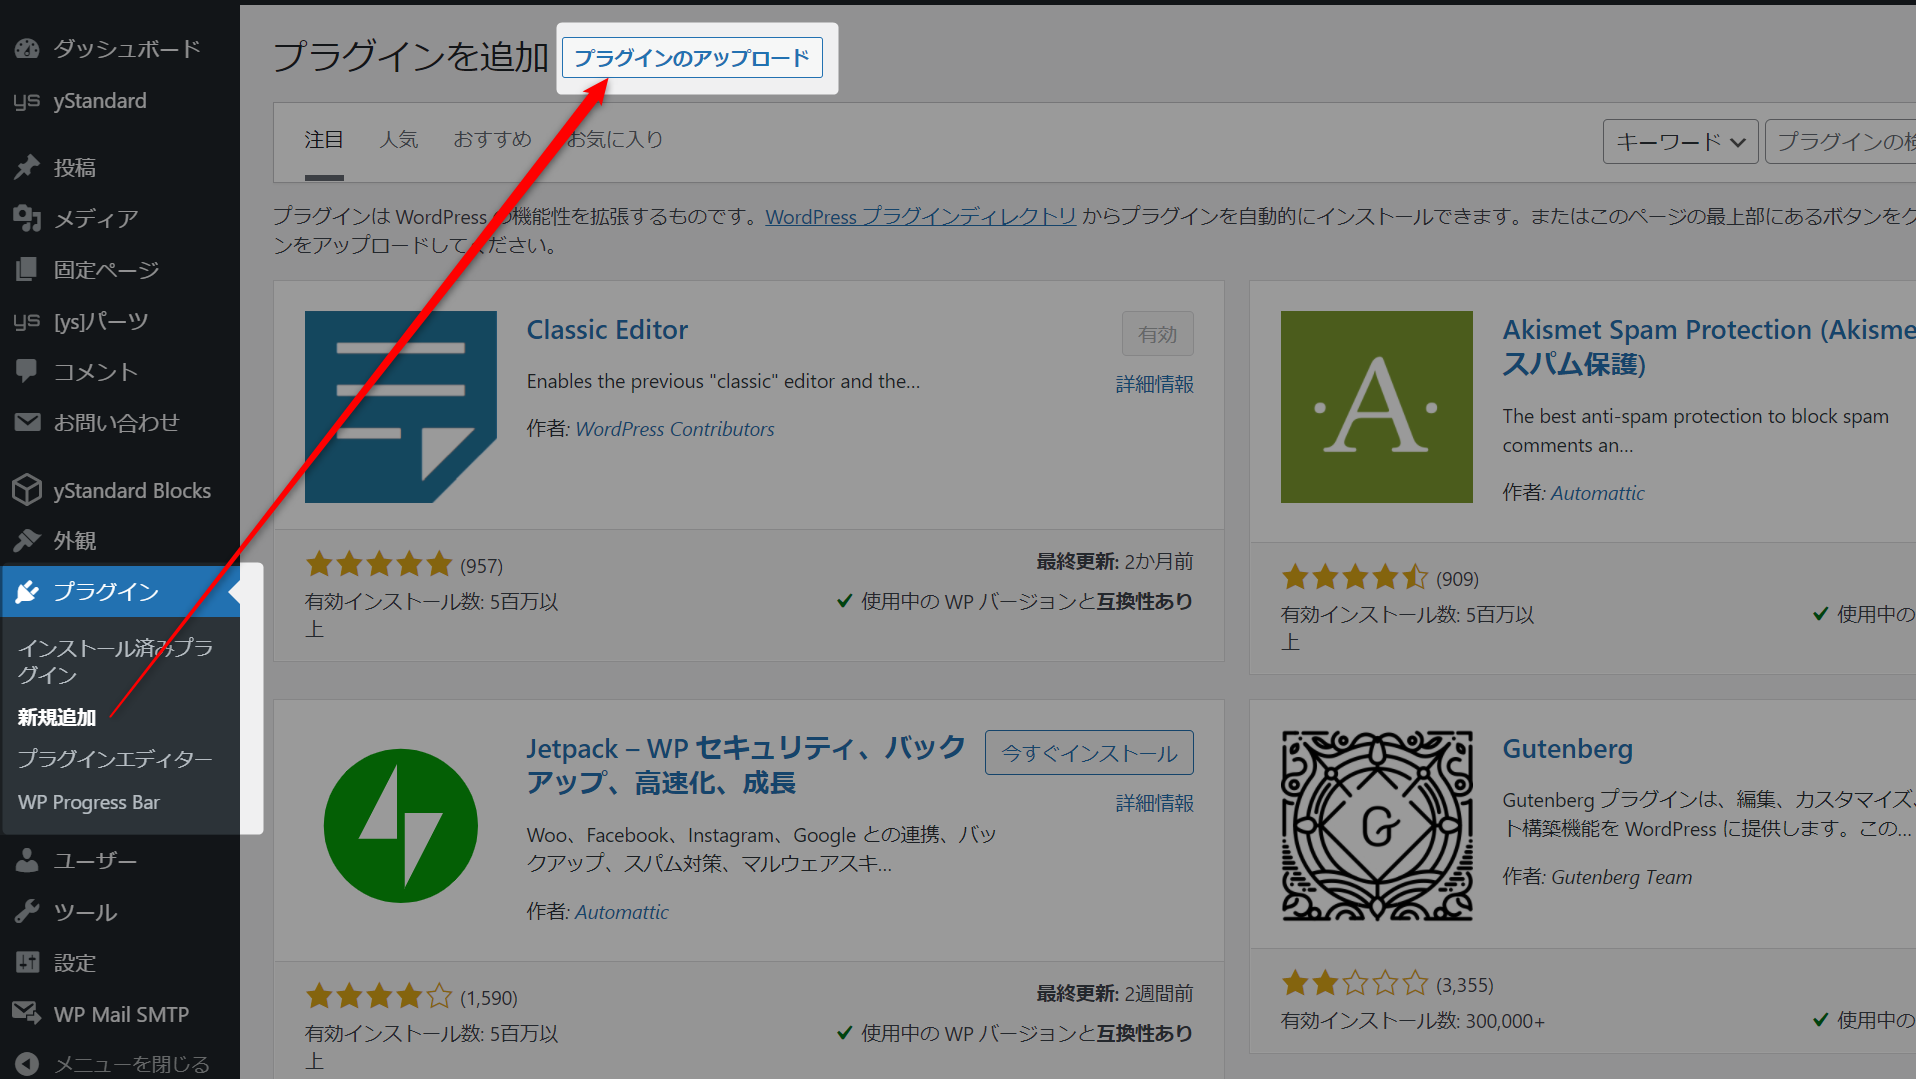Click 最終更新: 2か月前 on Classic Editor
Image resolution: width=1916 pixels, height=1079 pixels.
(x=1114, y=562)
